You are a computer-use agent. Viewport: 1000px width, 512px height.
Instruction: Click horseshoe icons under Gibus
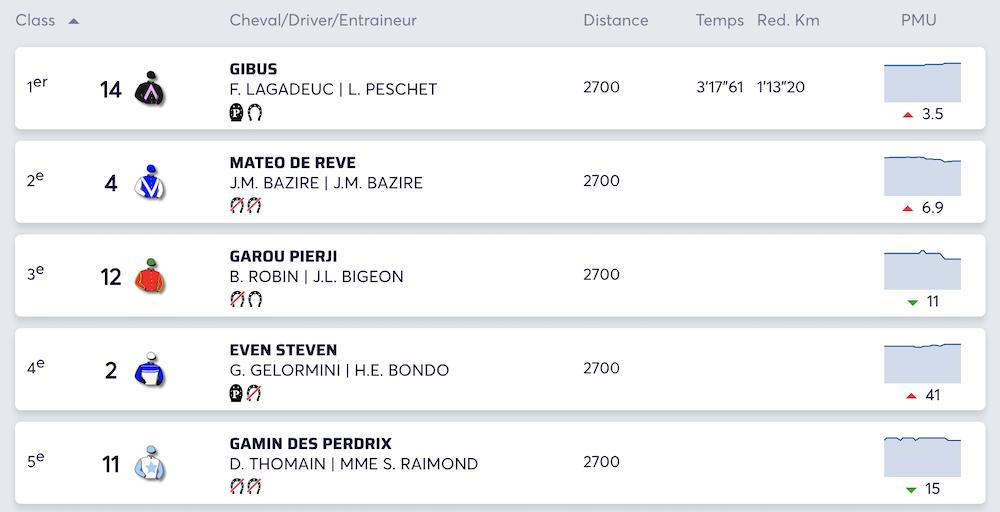[x=246, y=113]
